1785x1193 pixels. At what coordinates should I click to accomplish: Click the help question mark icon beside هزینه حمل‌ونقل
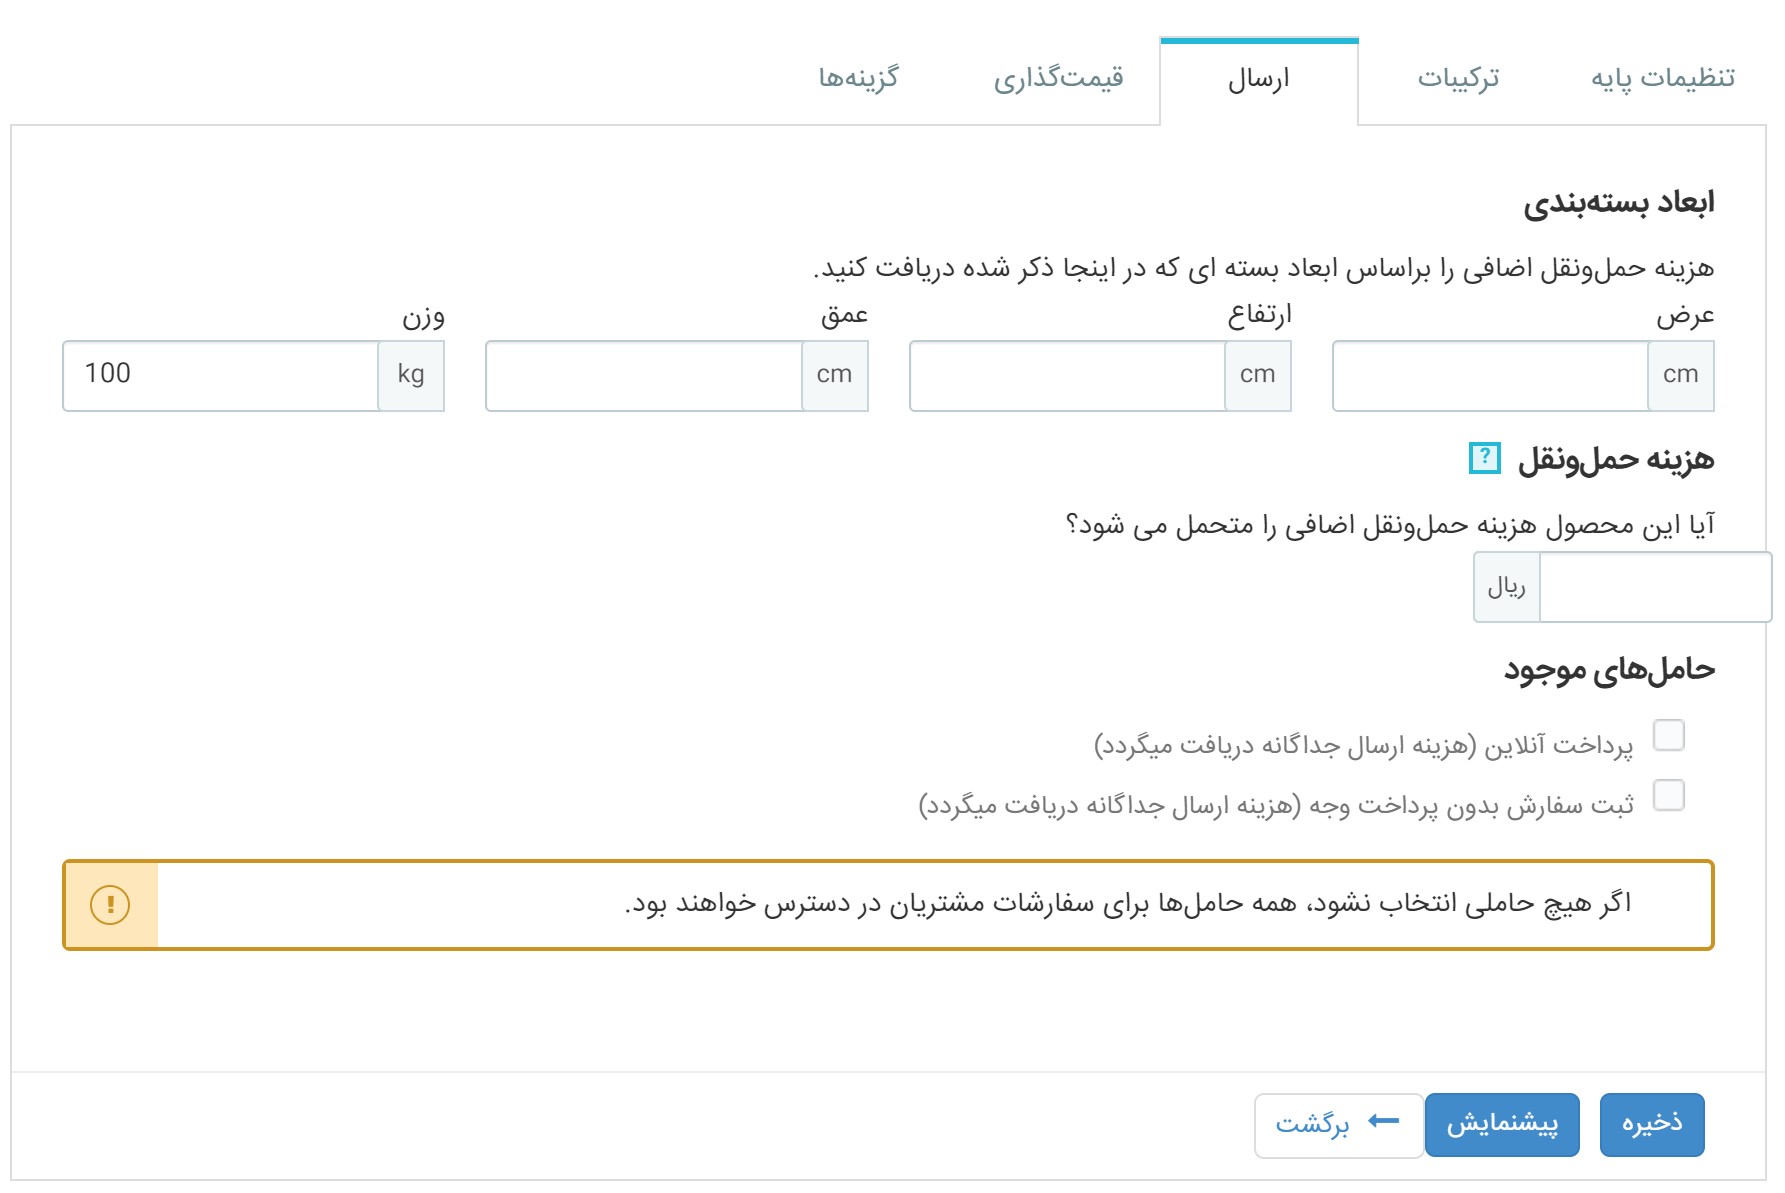click(1484, 458)
